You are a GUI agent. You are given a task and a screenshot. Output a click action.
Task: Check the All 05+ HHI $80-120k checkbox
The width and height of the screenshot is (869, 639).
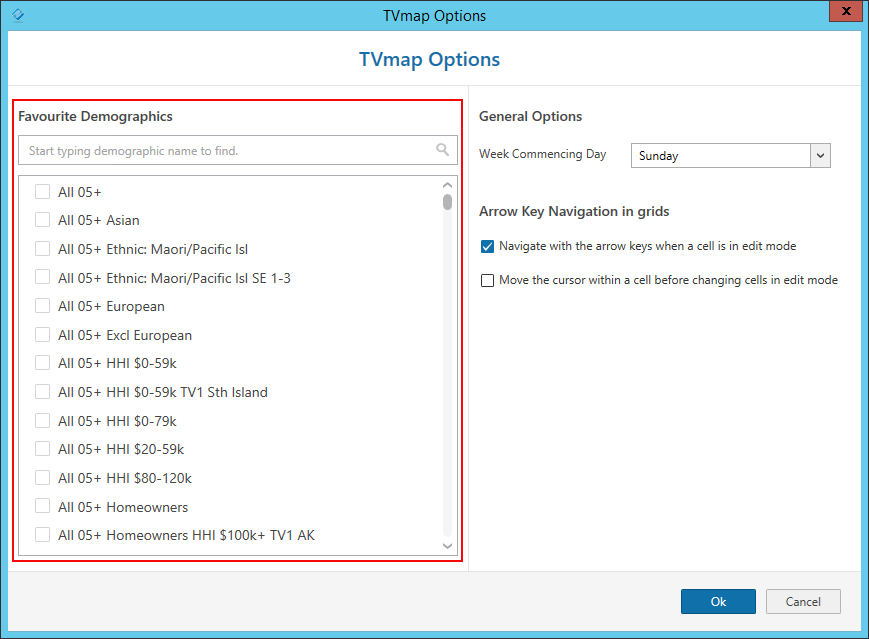[43, 478]
